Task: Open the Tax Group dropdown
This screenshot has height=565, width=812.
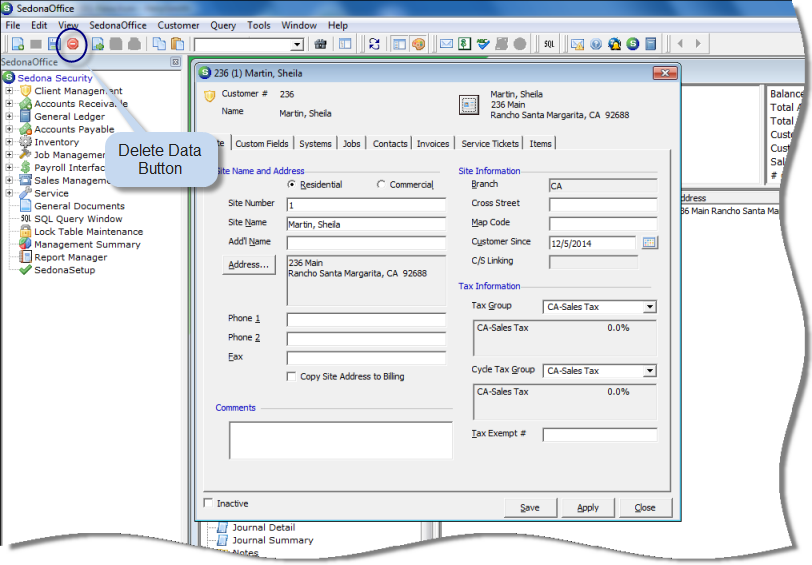Action: click(650, 307)
